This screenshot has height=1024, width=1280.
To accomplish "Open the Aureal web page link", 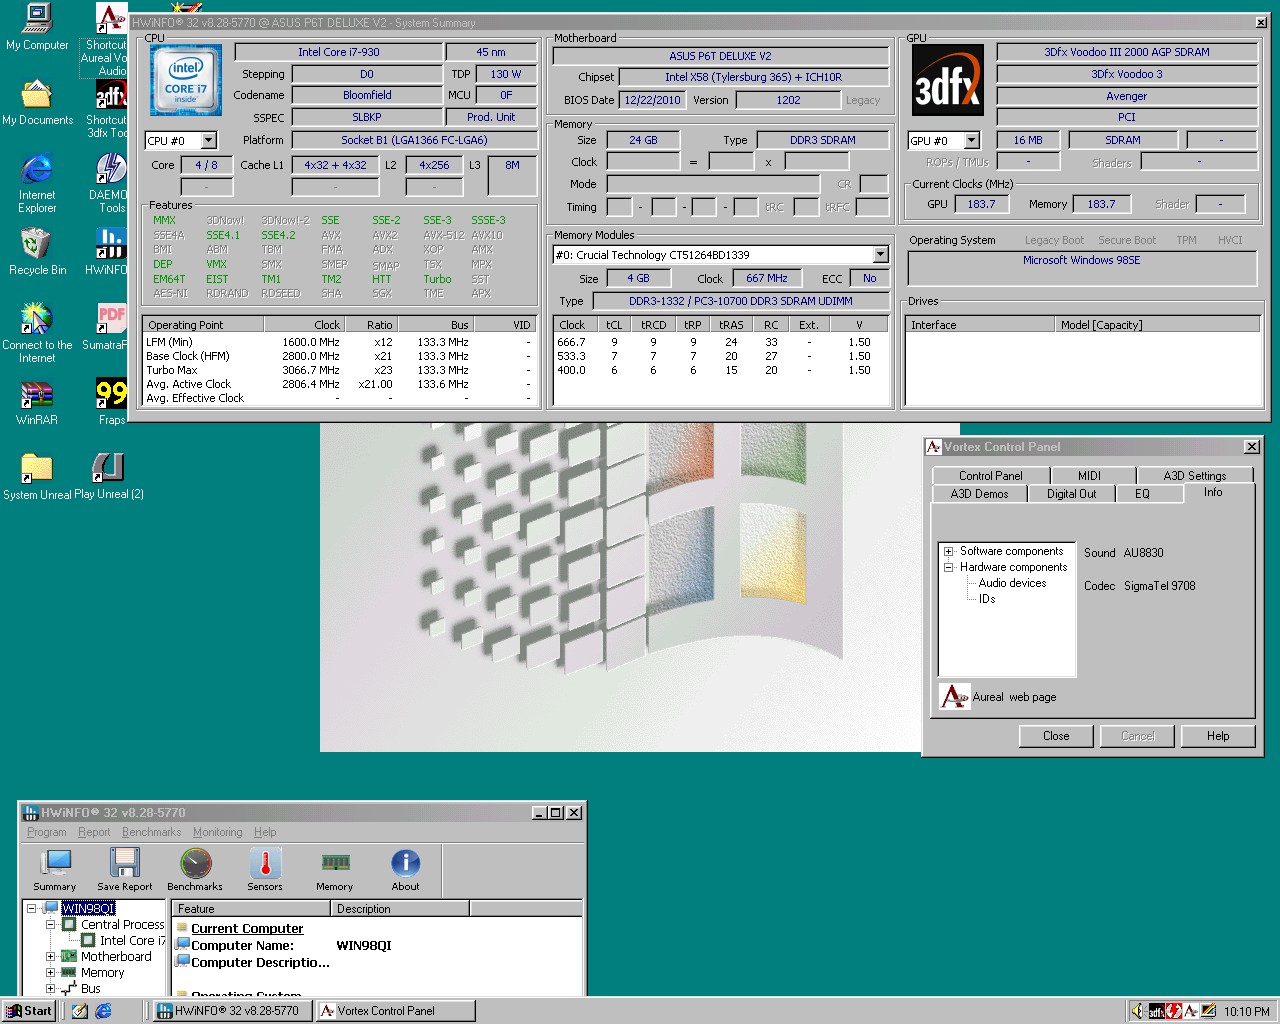I will (x=1014, y=697).
